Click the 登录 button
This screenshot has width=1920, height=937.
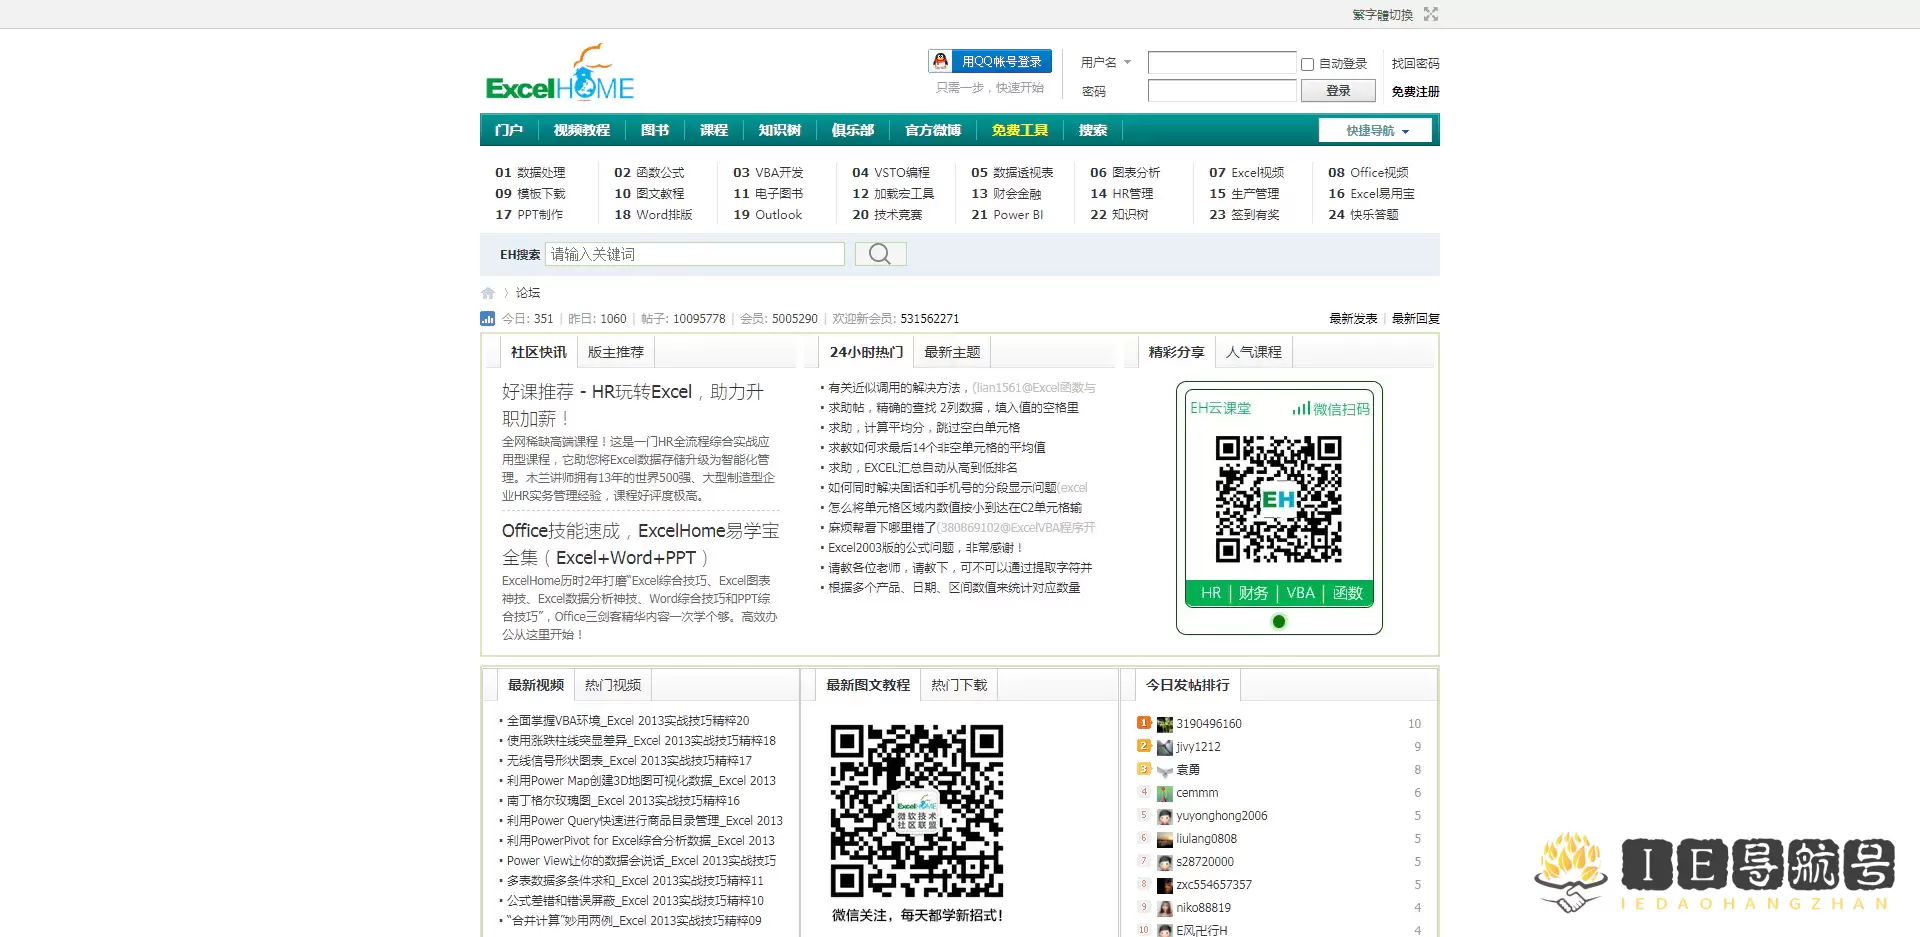[x=1338, y=91]
